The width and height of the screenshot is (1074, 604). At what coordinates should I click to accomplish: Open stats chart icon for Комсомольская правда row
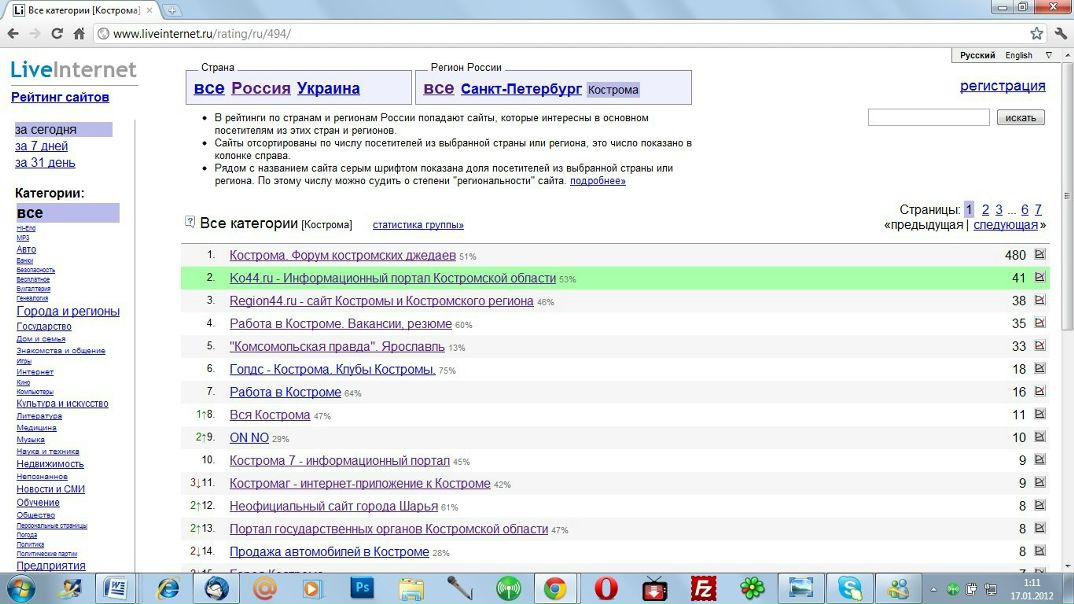point(1040,346)
